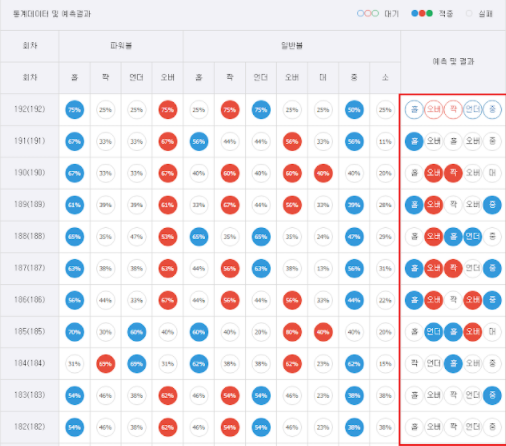Viewport: 506px width, 446px height.
Task: Select the blue 중 result circle in round 183
Action: point(492,395)
